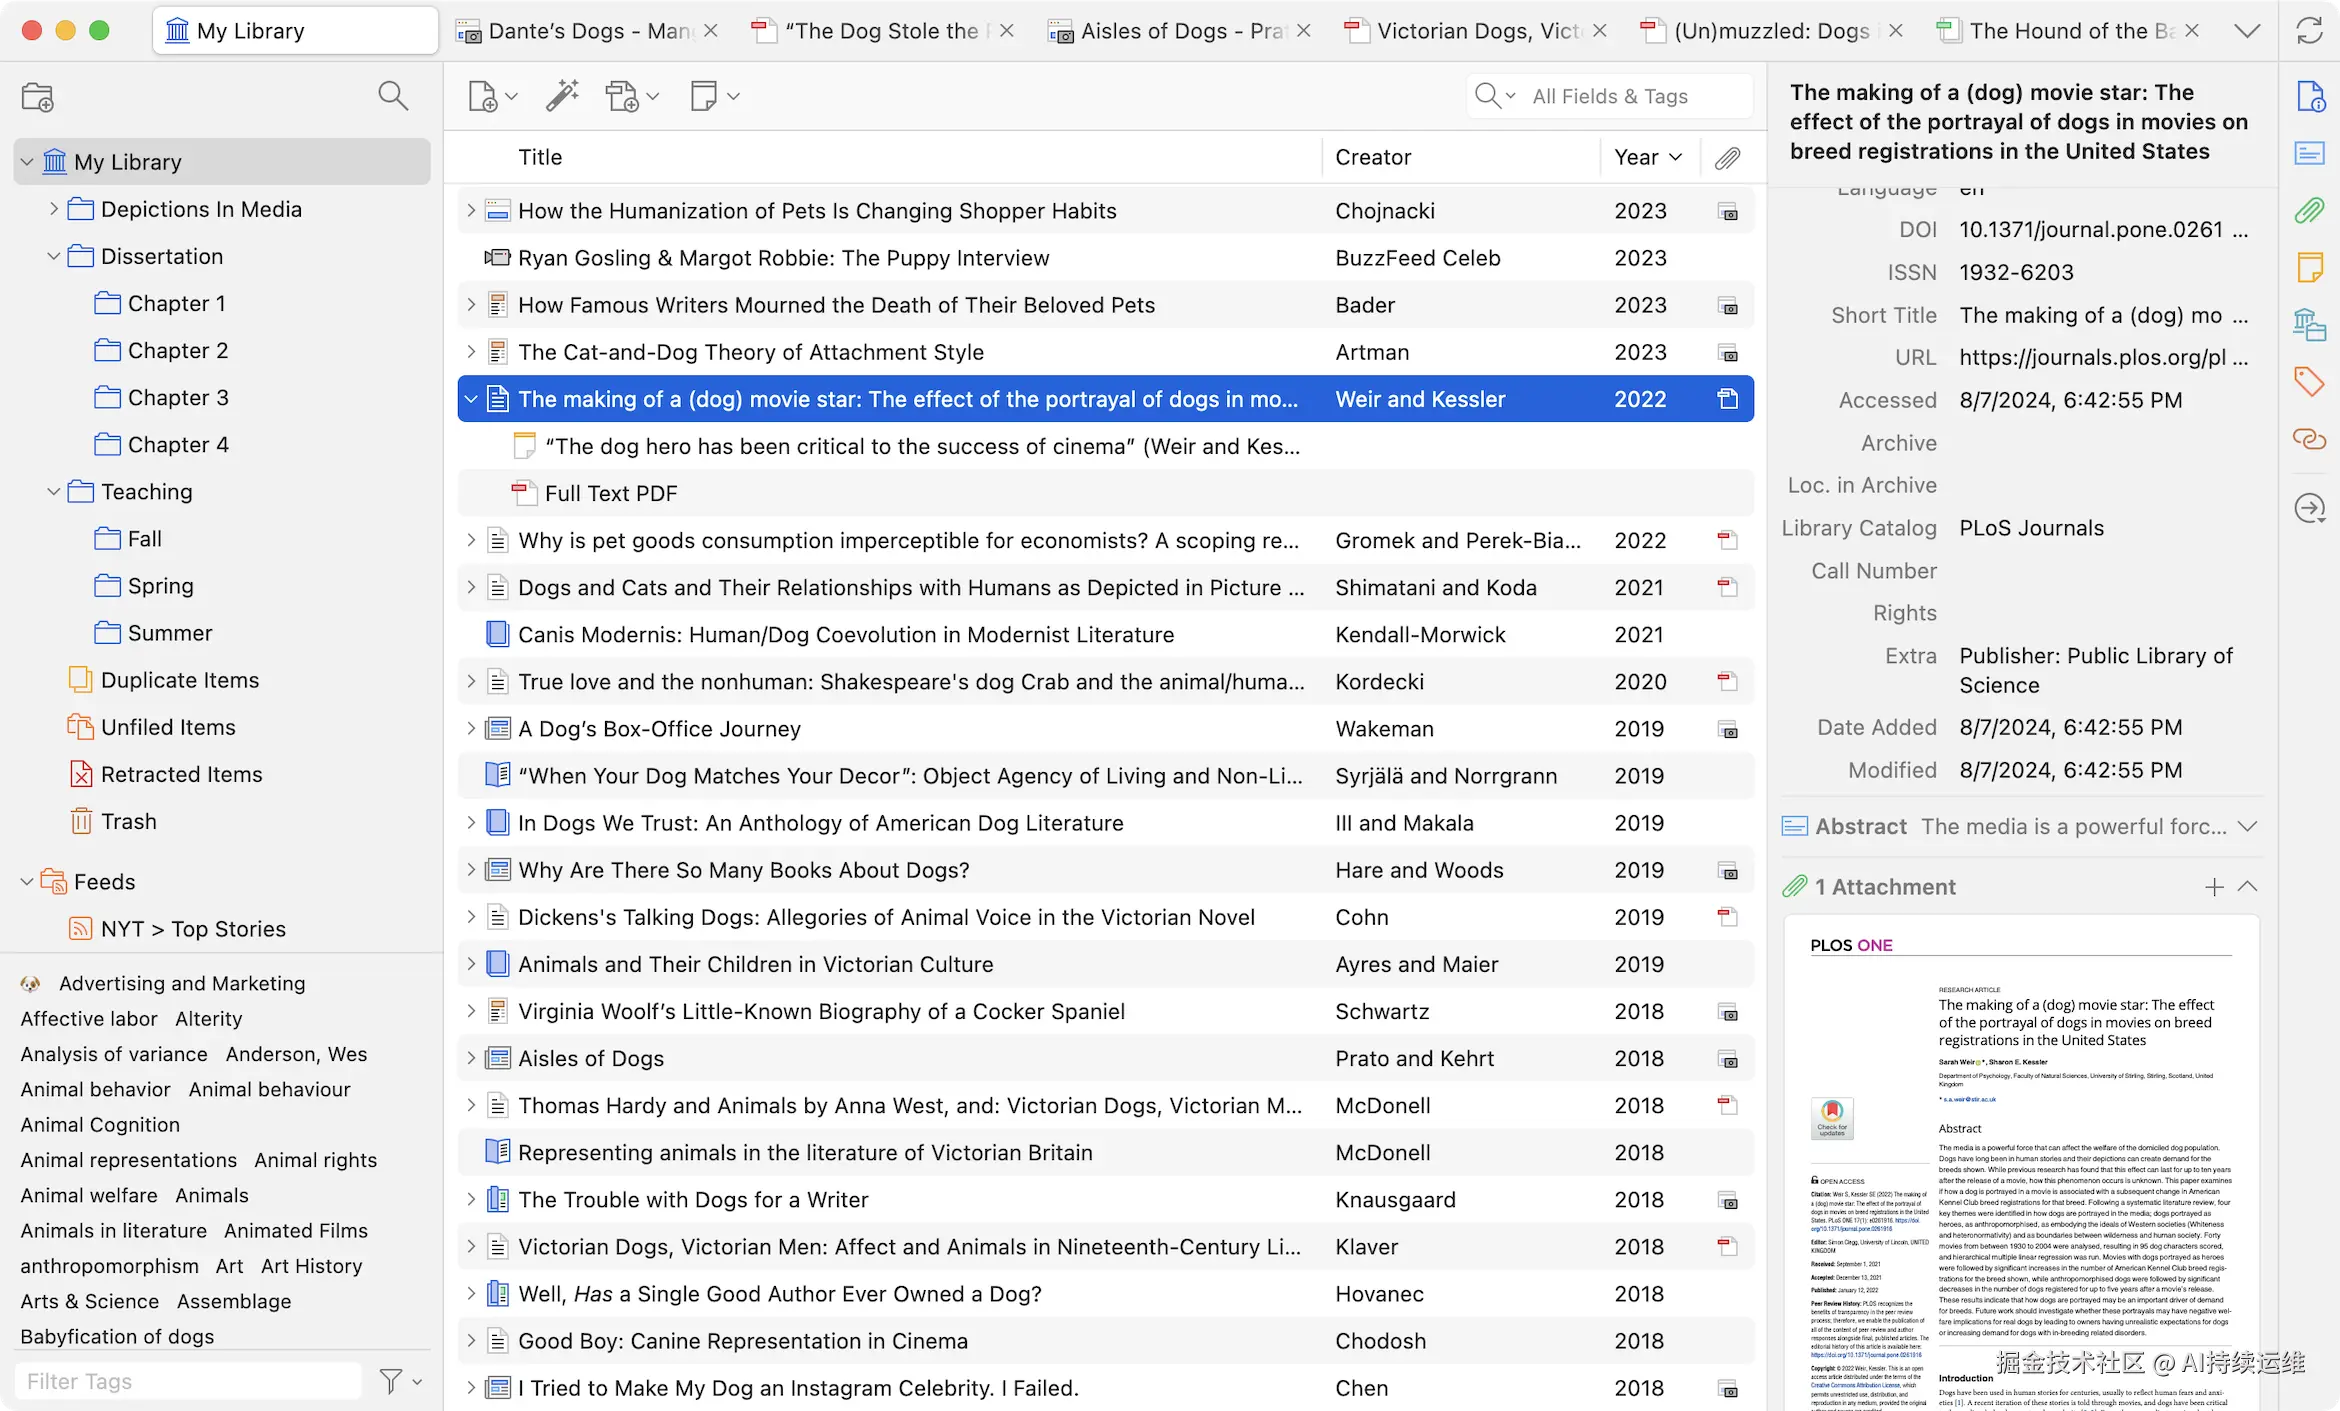The image size is (2340, 1411).
Task: Show attachments via the paperclip icon
Action: pos(2310,210)
